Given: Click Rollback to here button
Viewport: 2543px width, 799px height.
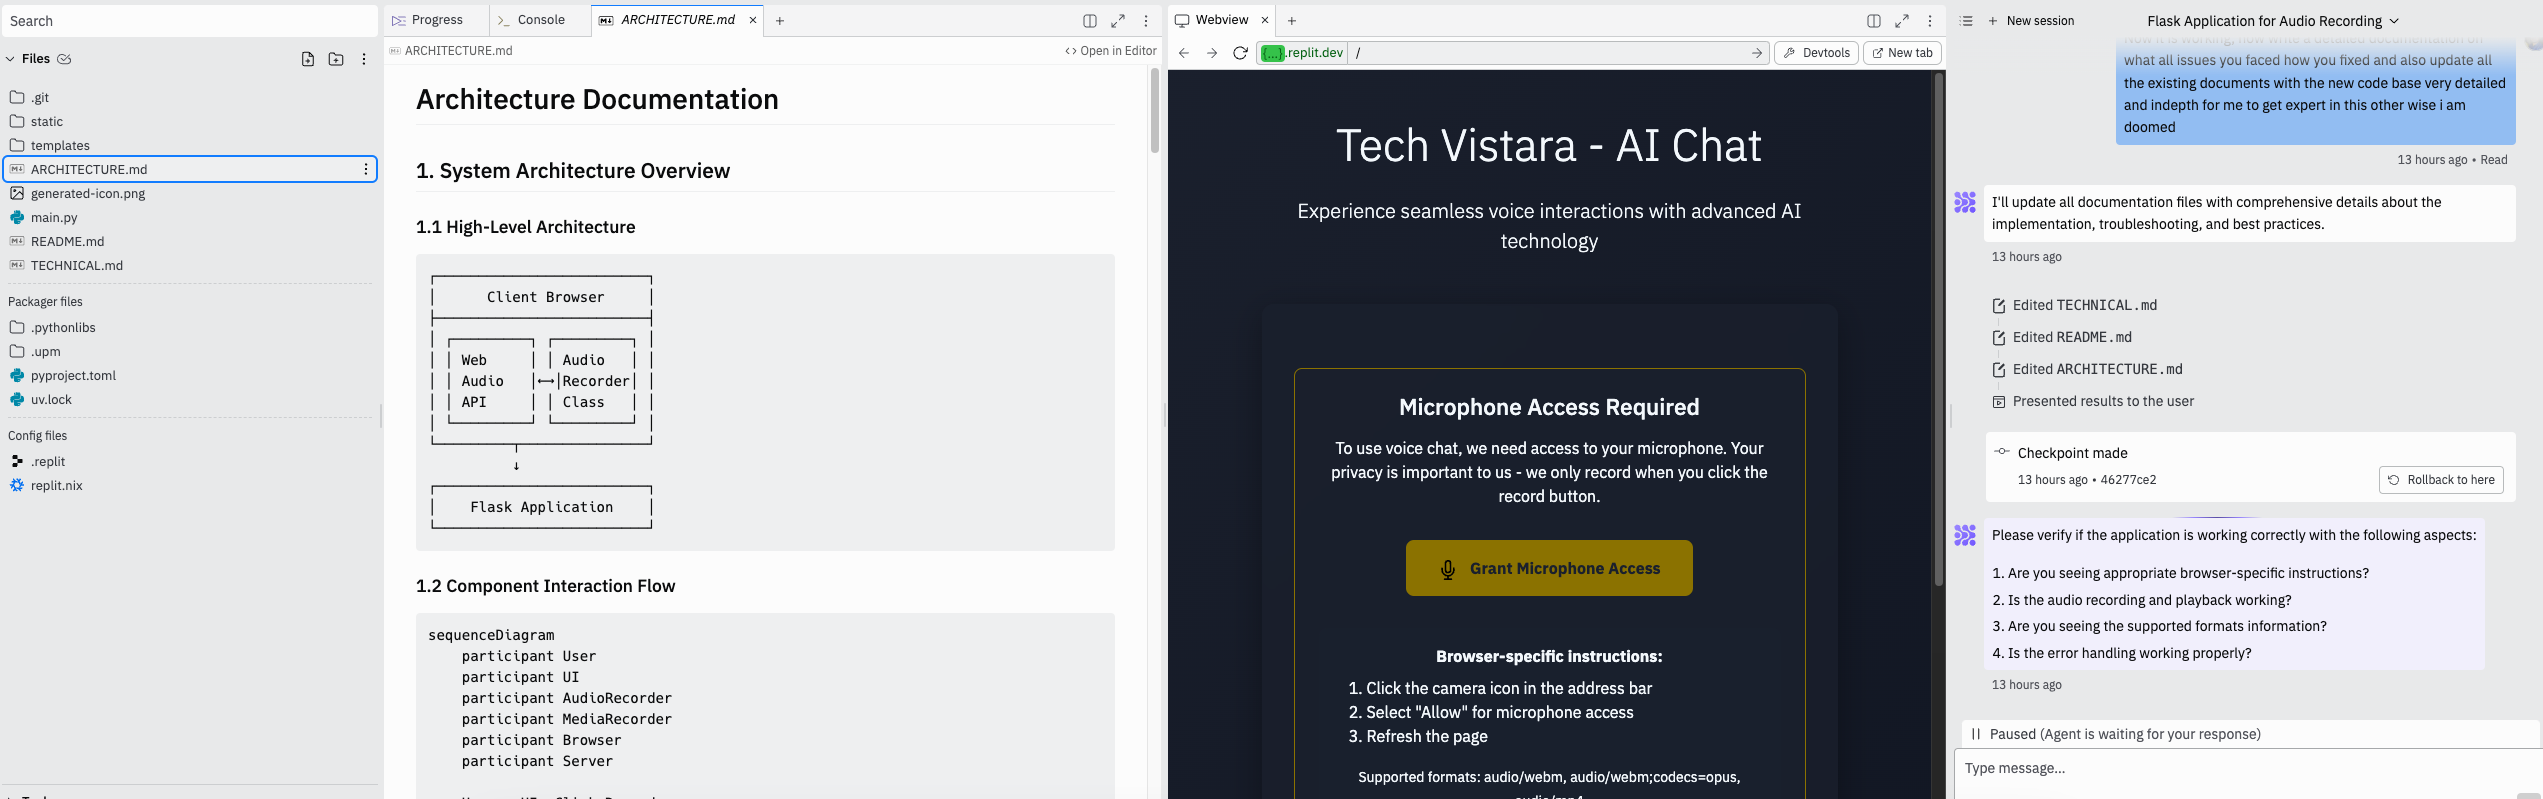Looking at the screenshot, I should point(2441,480).
